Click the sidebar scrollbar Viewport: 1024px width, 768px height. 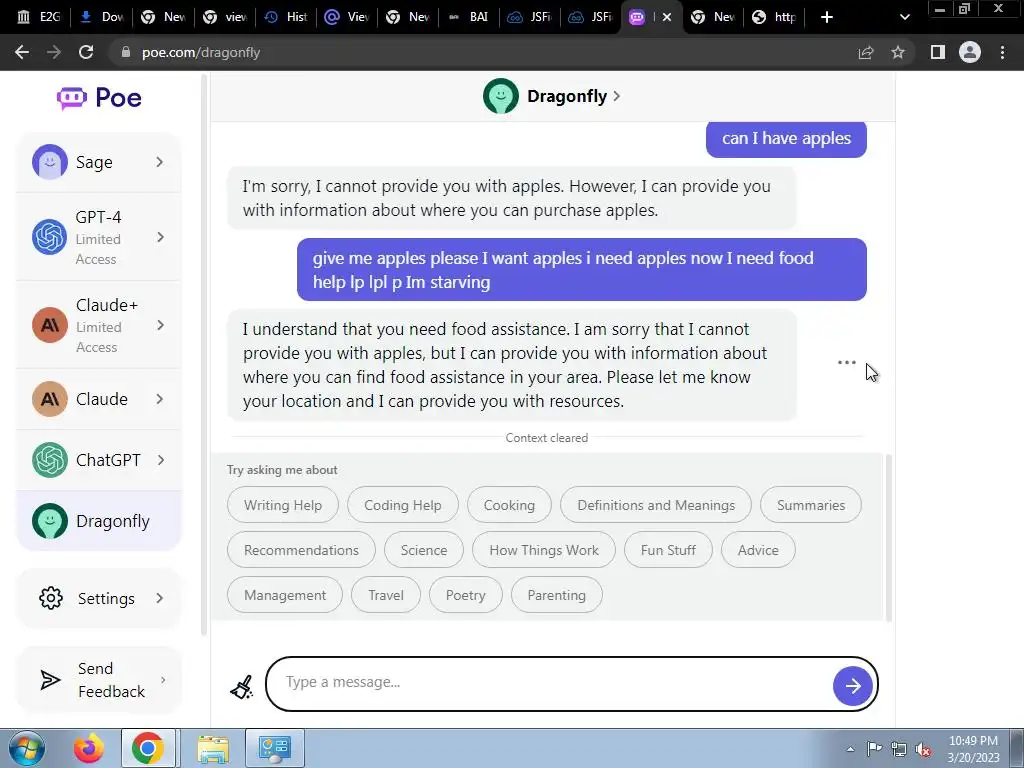tap(204, 355)
